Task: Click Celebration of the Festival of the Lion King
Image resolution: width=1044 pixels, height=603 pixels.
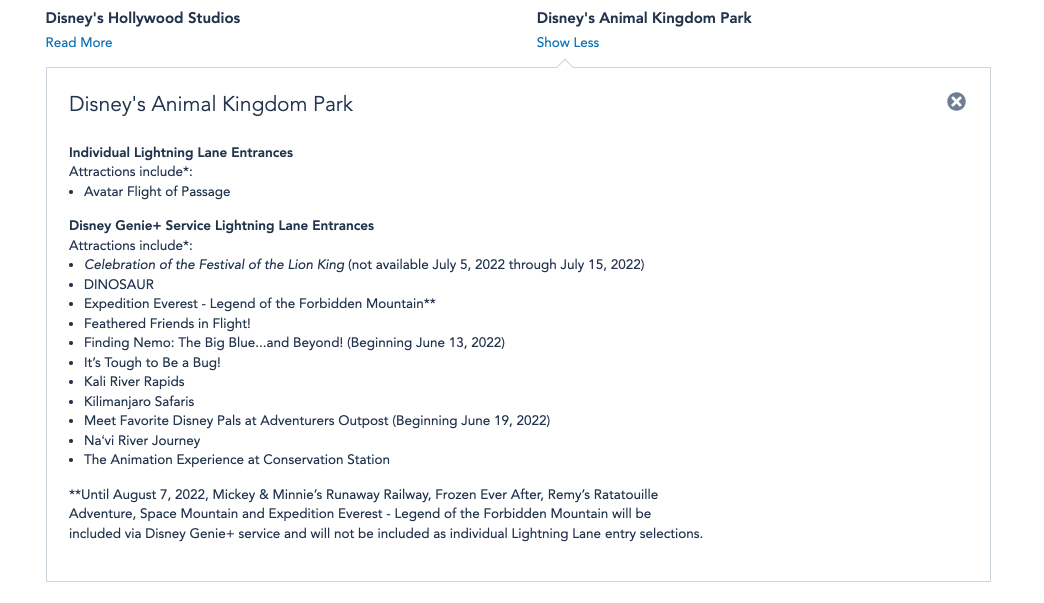Action: (x=214, y=265)
